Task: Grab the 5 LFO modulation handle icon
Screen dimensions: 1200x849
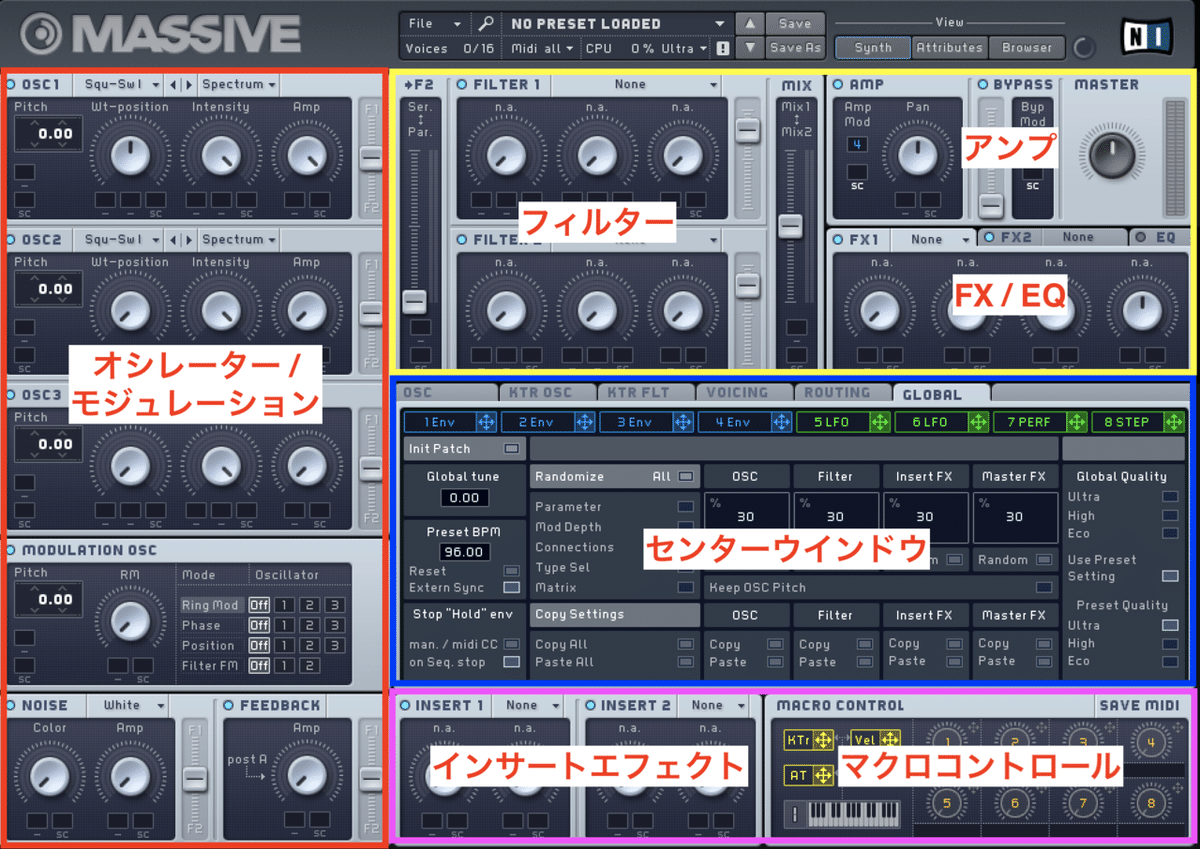Action: [x=880, y=422]
